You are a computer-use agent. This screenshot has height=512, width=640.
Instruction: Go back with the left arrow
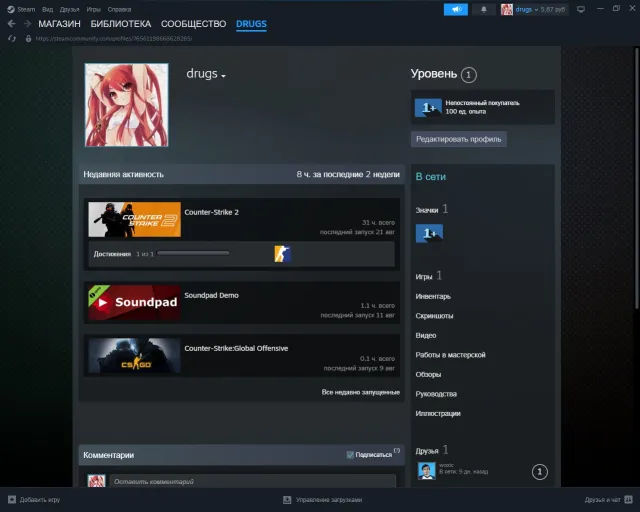coord(11,24)
